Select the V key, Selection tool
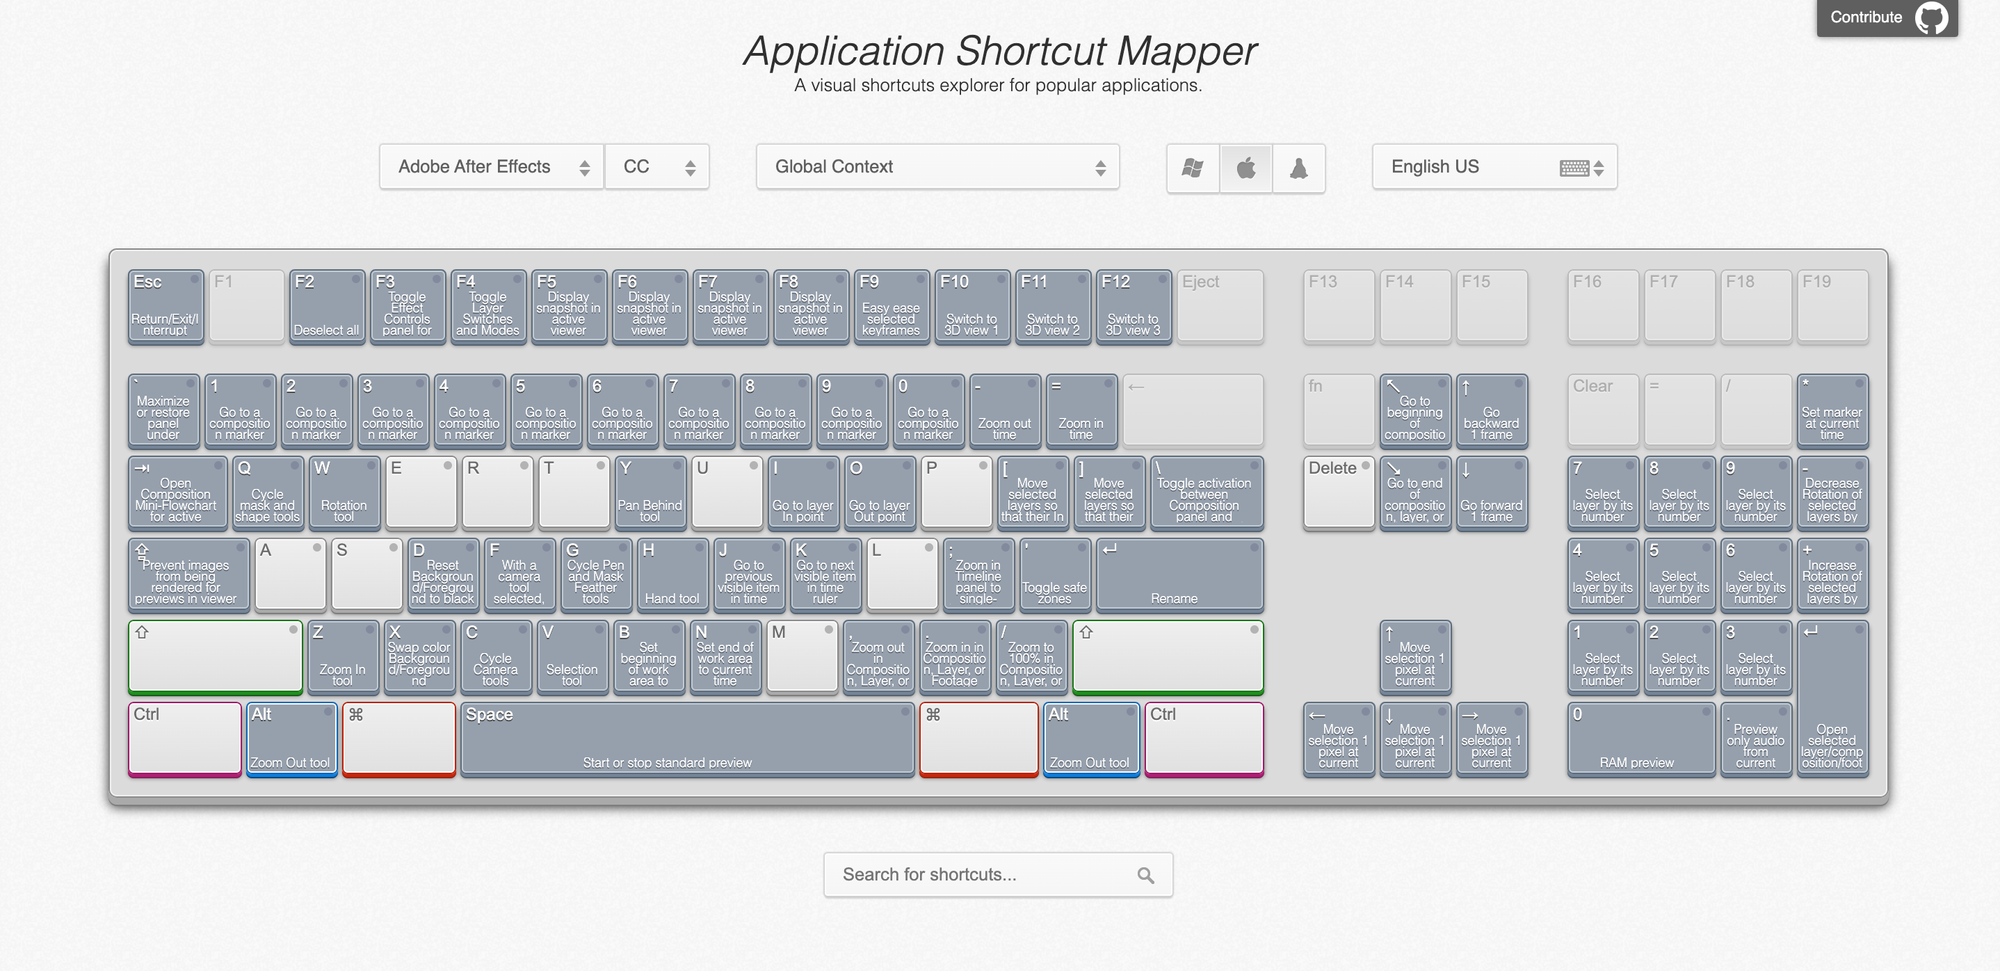This screenshot has height=971, width=2000. 572,657
